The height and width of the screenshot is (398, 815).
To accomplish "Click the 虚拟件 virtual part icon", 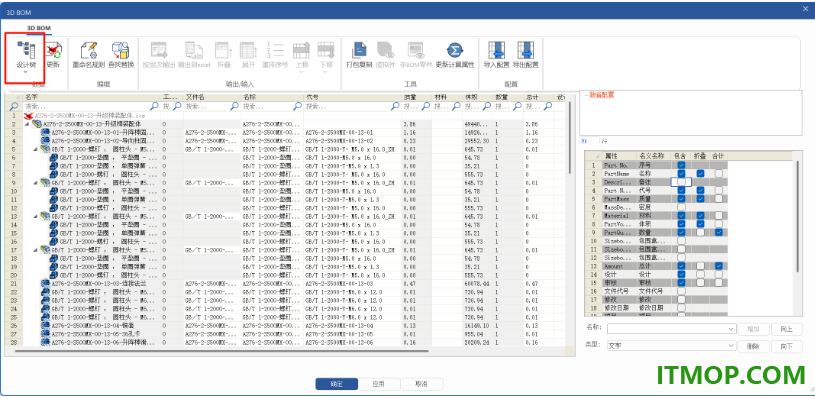I will 386,51.
